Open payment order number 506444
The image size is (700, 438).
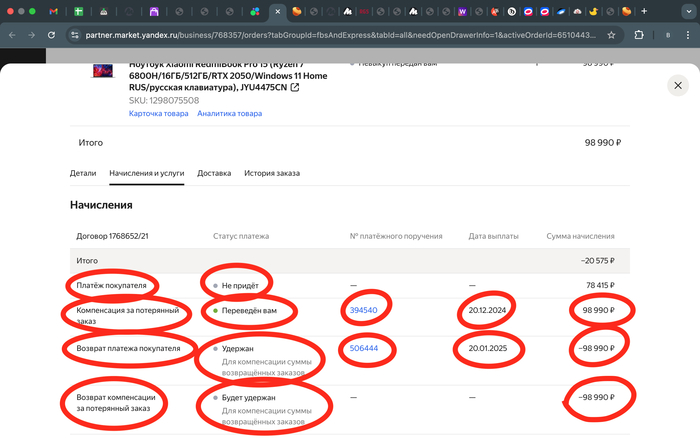[x=363, y=349]
